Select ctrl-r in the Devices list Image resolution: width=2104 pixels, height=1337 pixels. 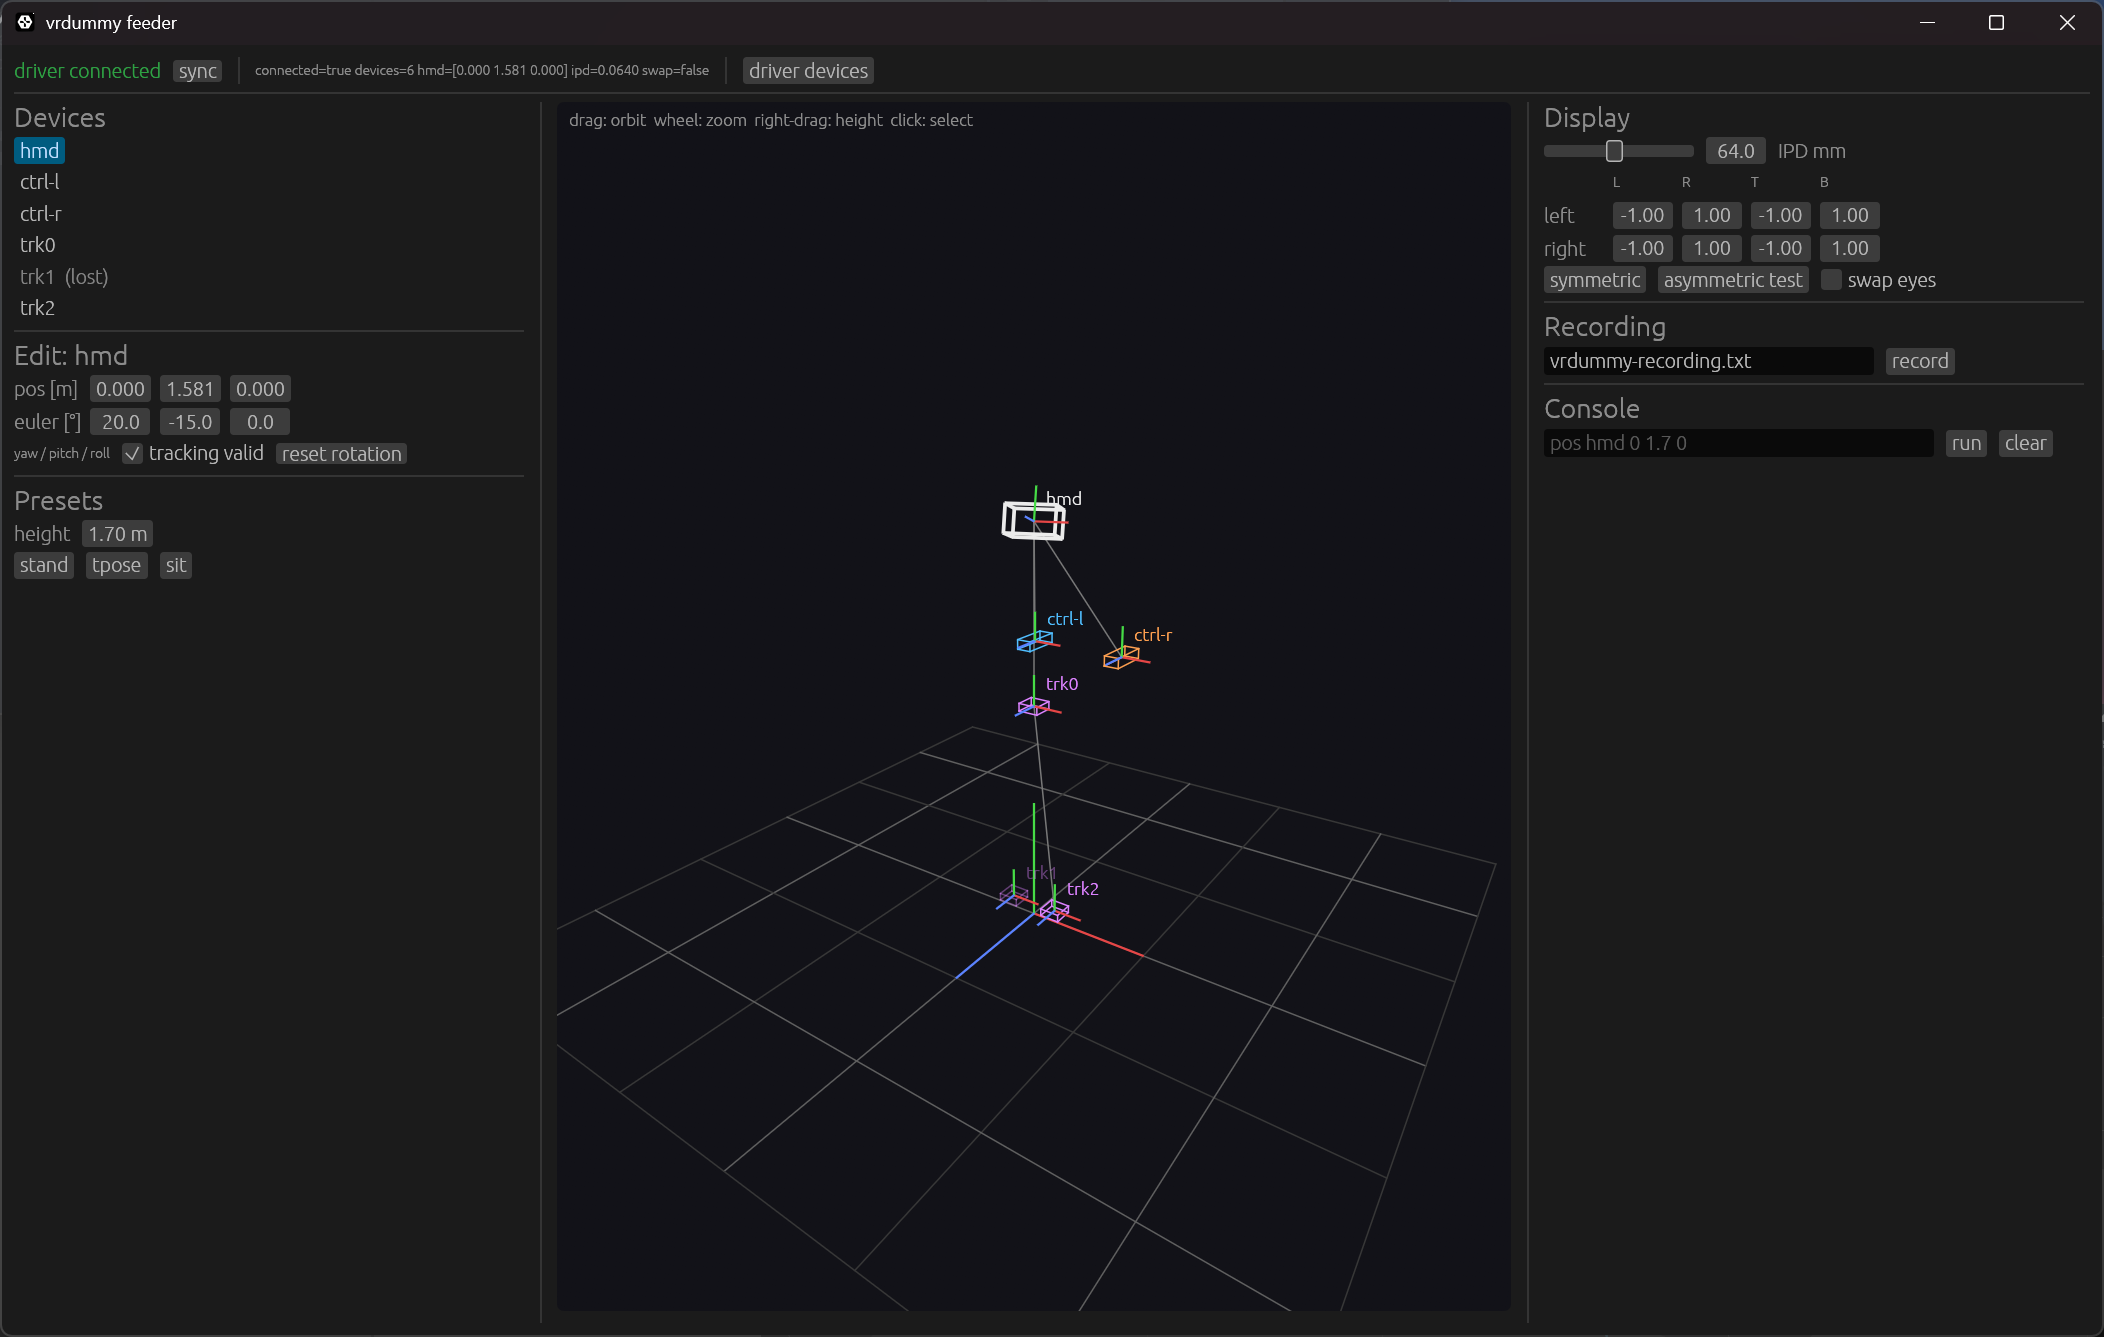pyautogui.click(x=40, y=214)
